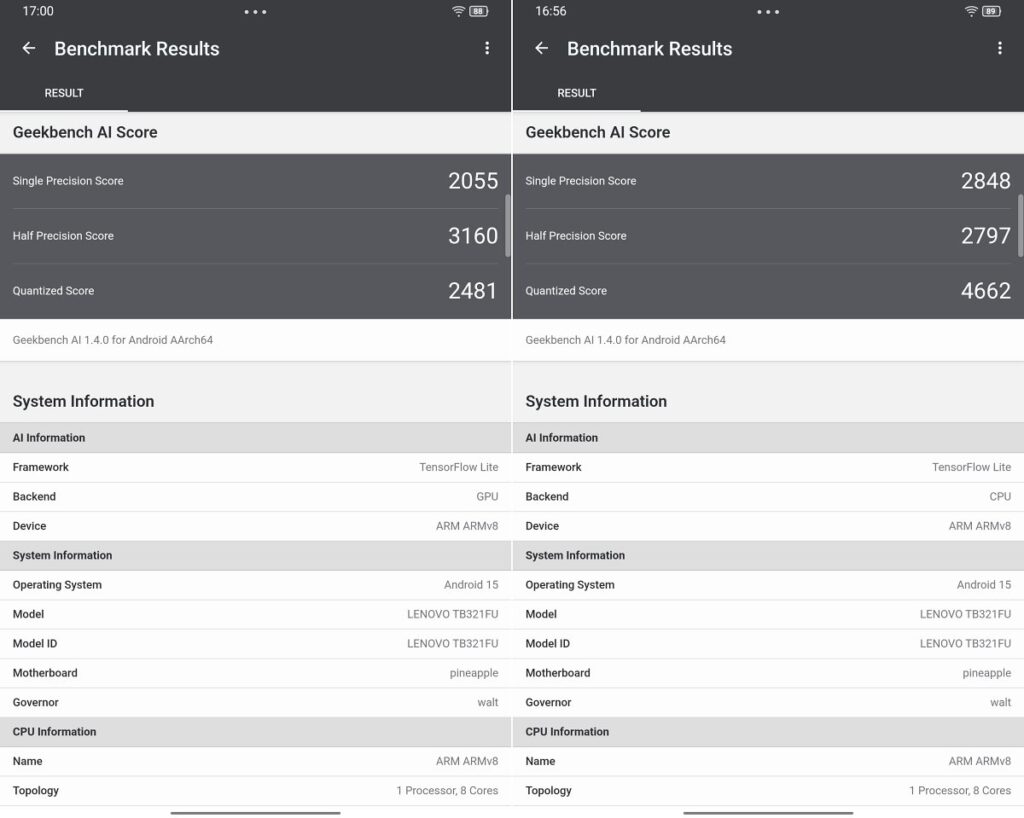Click CPU Information section header in left screen
This screenshot has height=818, width=1024.
click(255, 732)
